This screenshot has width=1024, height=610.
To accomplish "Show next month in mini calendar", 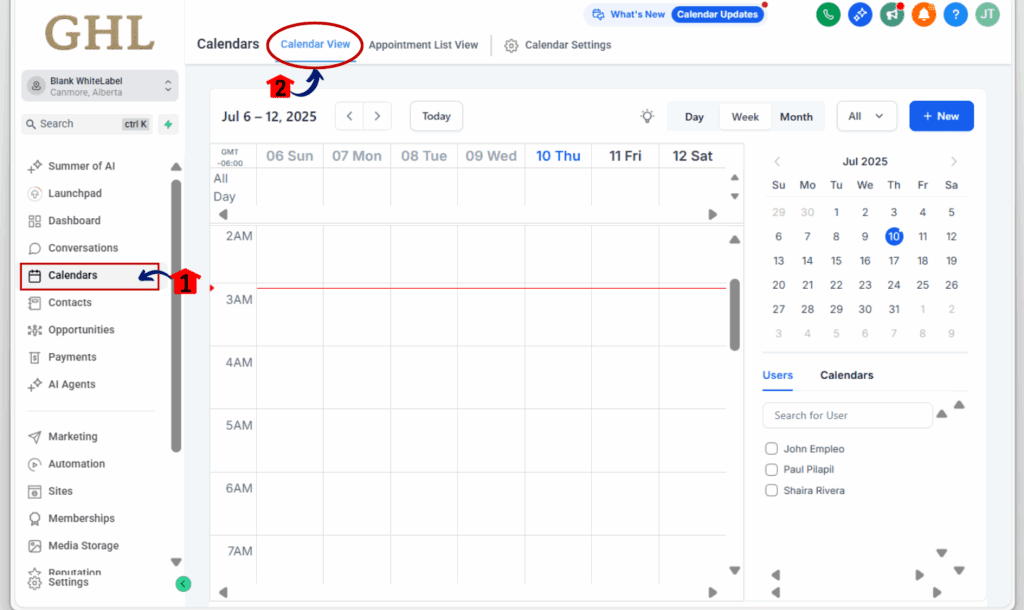I will (x=953, y=161).
